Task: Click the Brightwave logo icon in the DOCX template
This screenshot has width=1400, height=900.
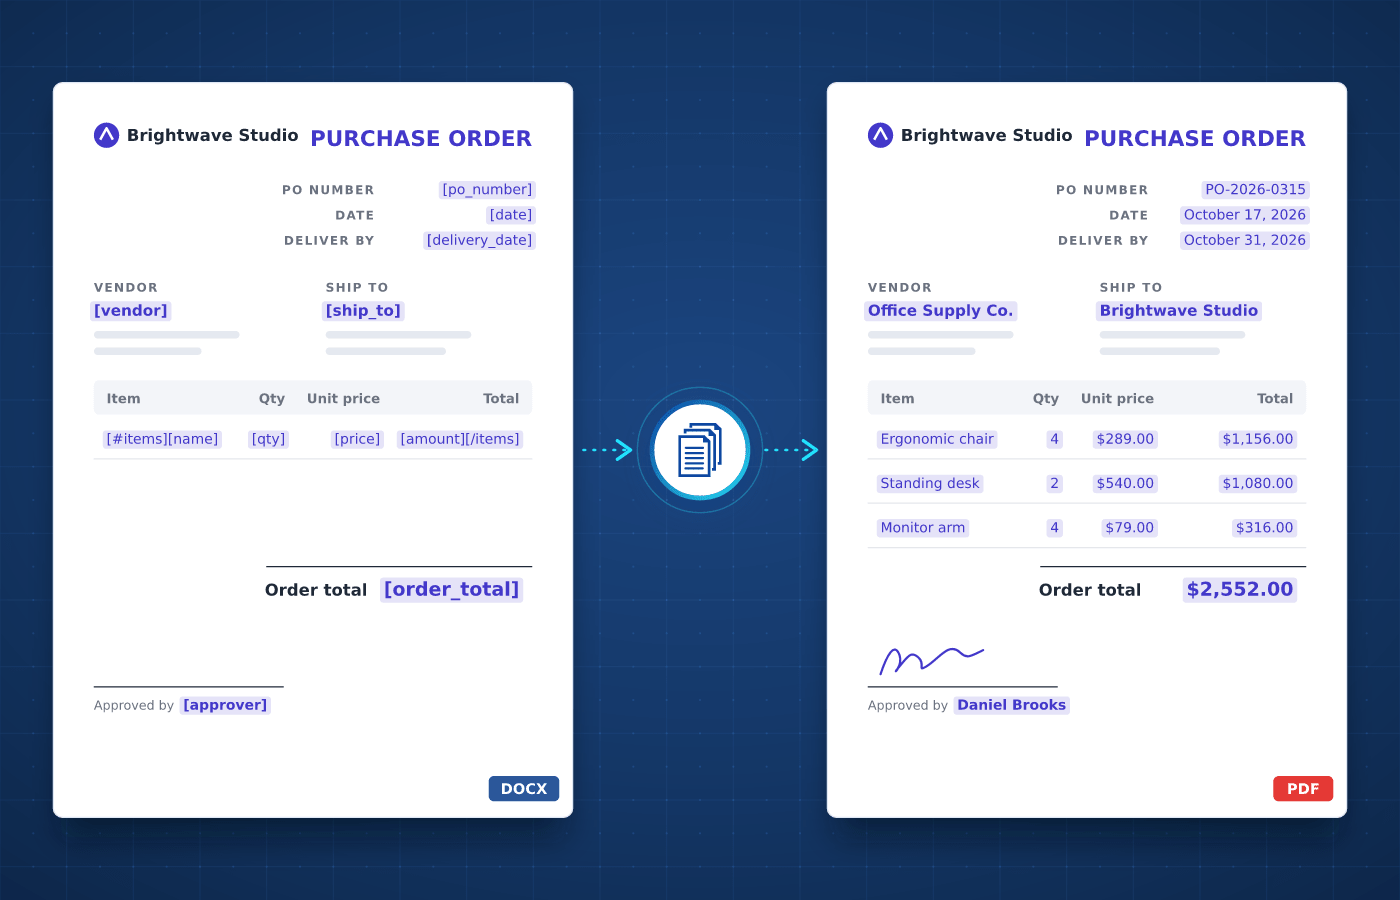Action: [x=107, y=135]
